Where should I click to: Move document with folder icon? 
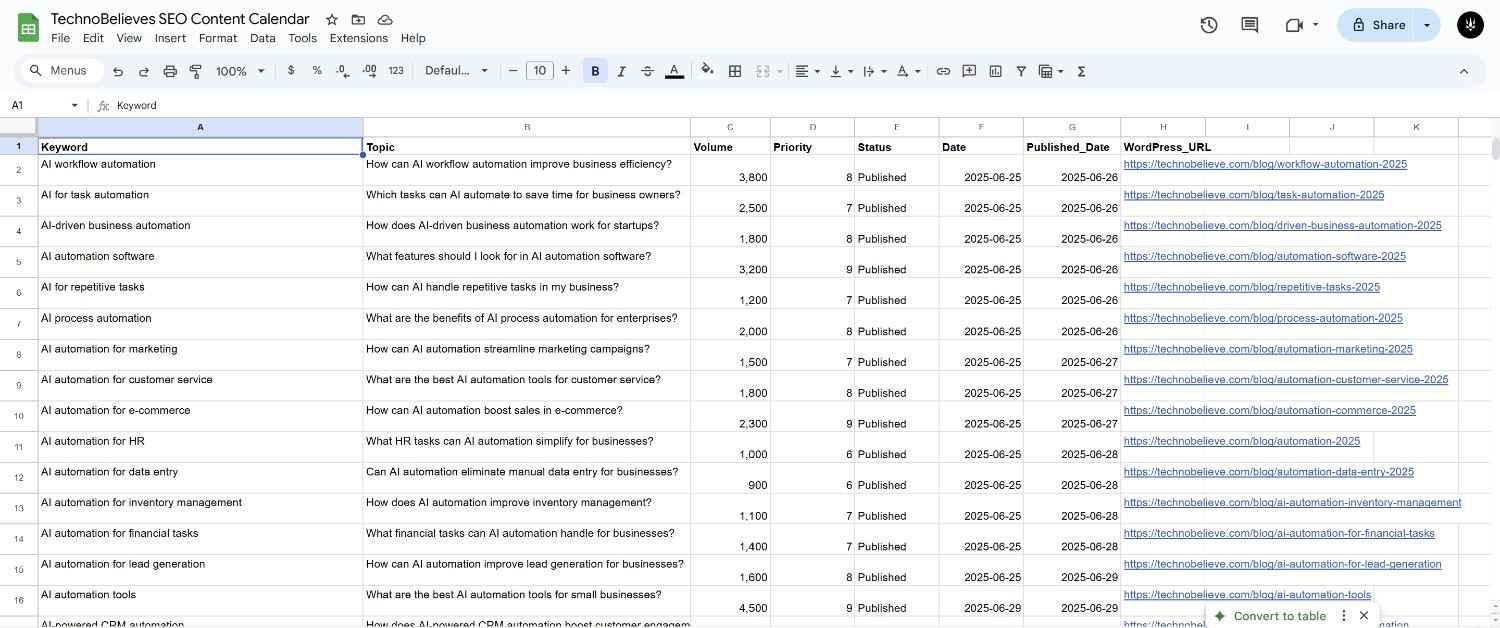pyautogui.click(x=358, y=20)
